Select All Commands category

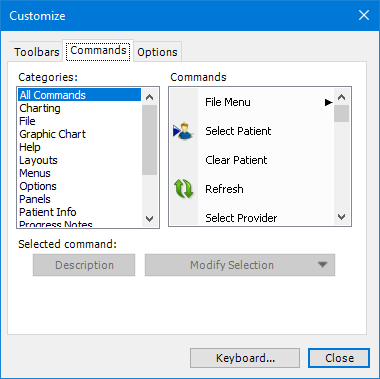80,95
